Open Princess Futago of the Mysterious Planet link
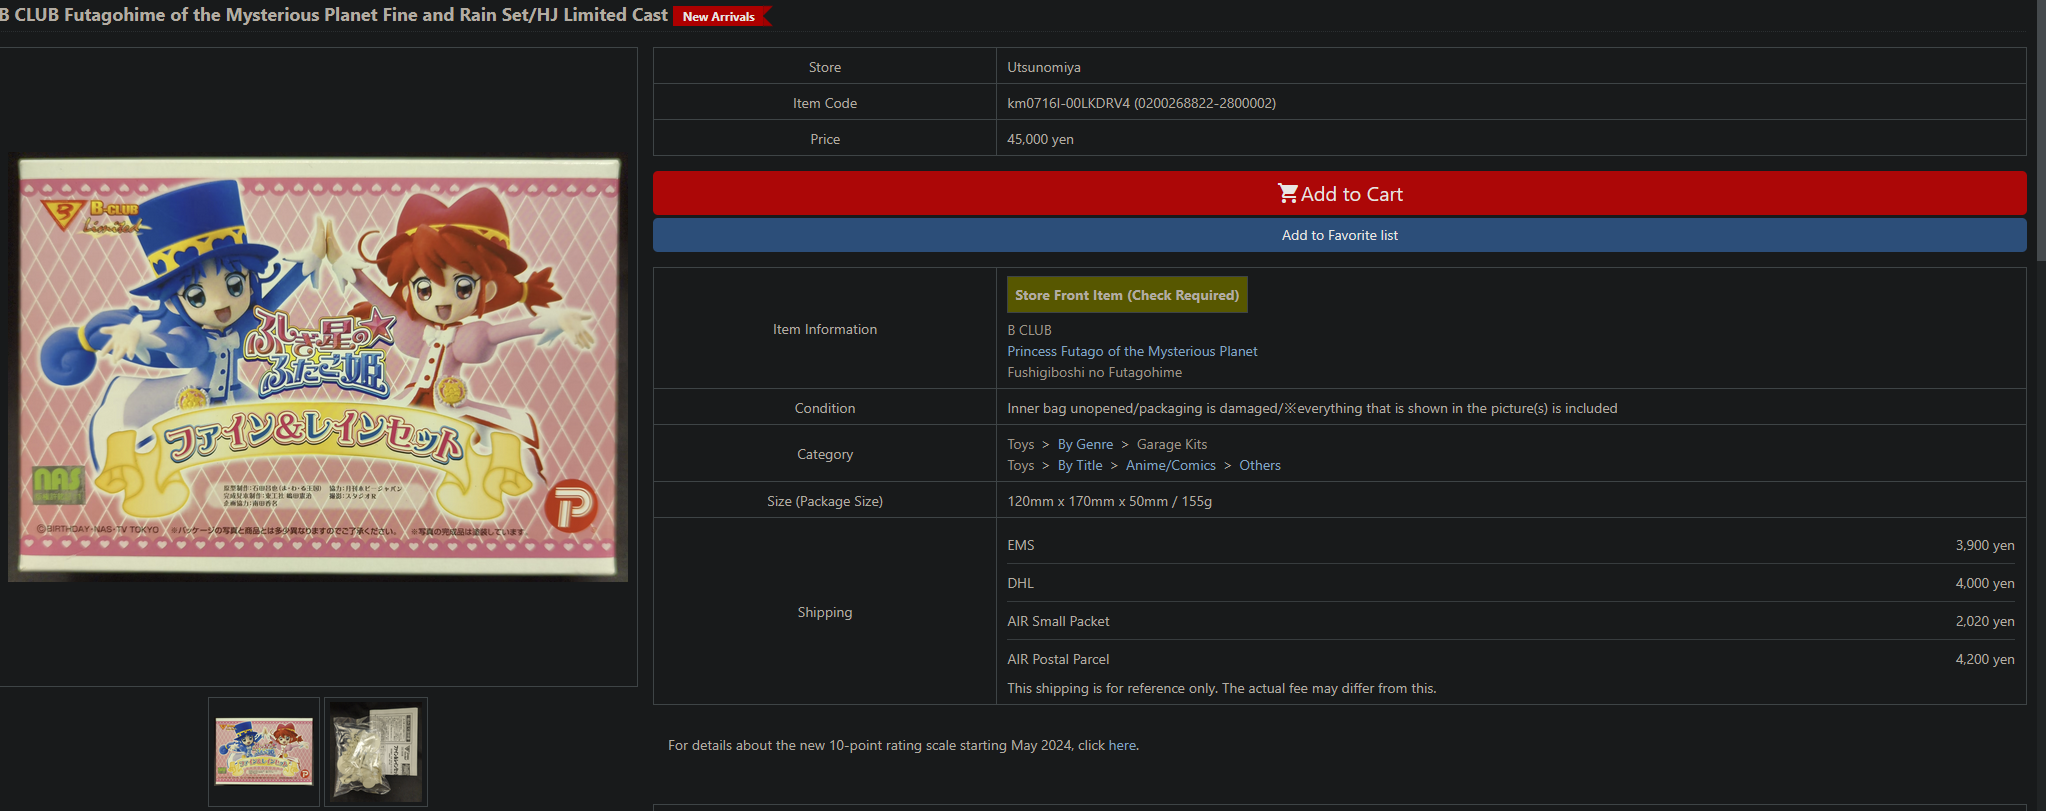The width and height of the screenshot is (2046, 811). tap(1132, 351)
